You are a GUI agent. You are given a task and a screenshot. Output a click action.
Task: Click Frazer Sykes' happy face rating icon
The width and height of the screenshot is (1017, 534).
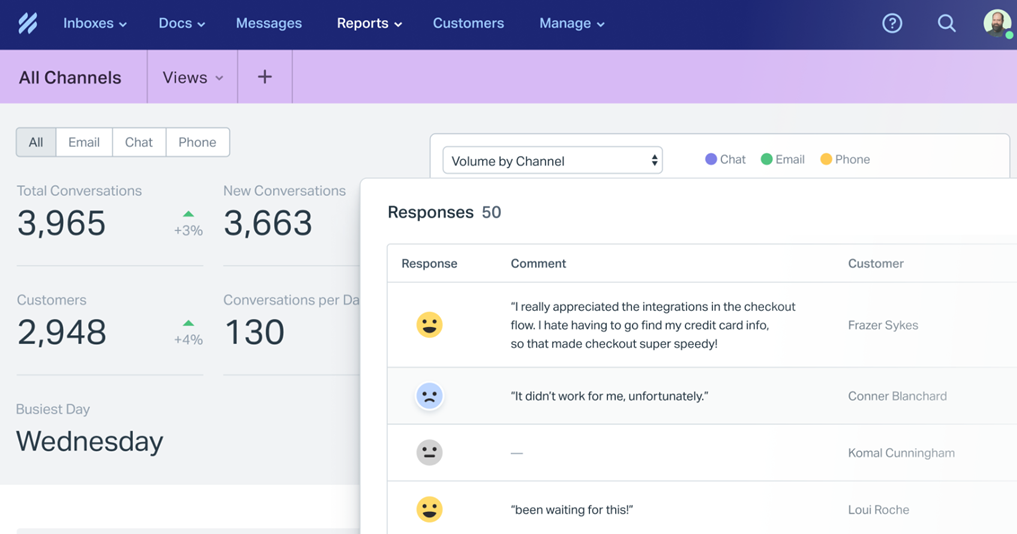(429, 325)
